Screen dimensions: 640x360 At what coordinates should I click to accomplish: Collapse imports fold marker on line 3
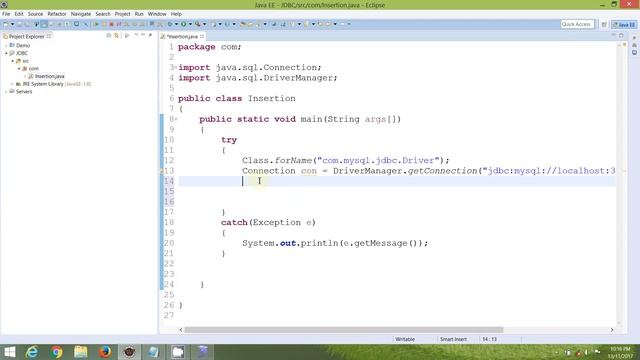coord(176,67)
